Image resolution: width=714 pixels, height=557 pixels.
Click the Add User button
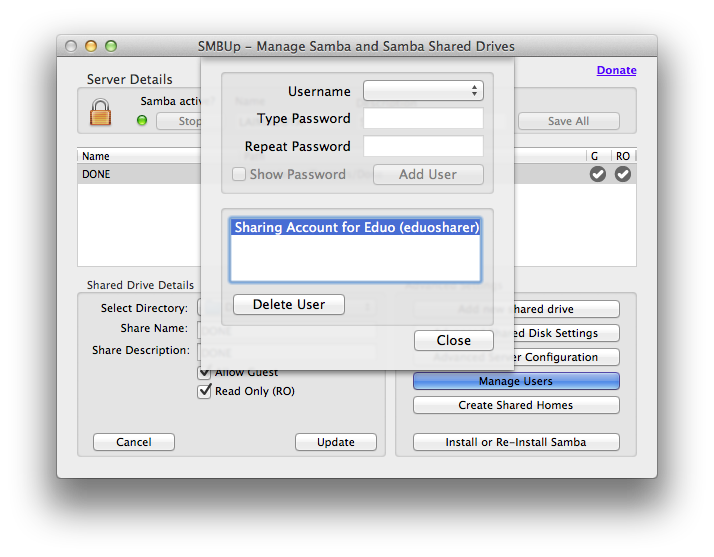(428, 174)
